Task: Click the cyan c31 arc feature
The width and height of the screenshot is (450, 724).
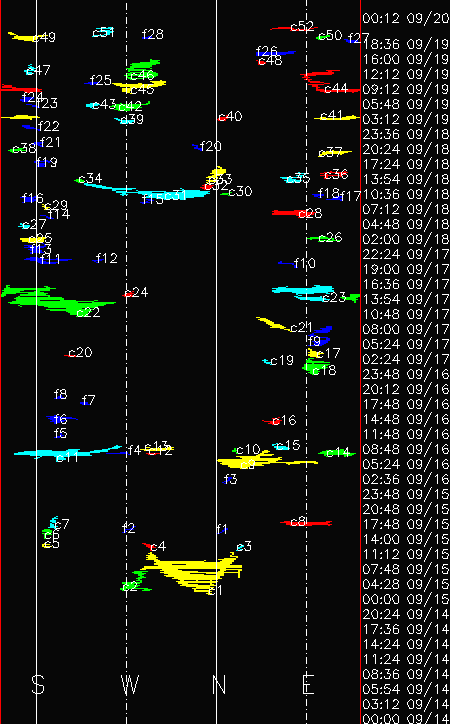Action: pyautogui.click(x=143, y=190)
